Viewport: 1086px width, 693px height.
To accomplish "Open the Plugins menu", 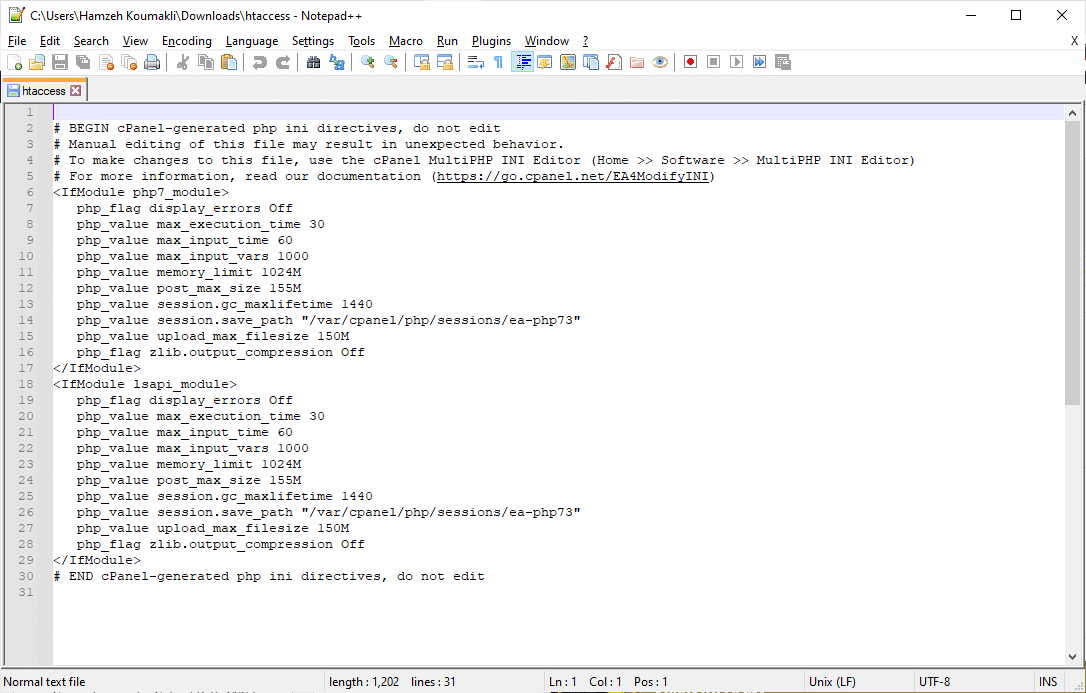I will coord(490,41).
